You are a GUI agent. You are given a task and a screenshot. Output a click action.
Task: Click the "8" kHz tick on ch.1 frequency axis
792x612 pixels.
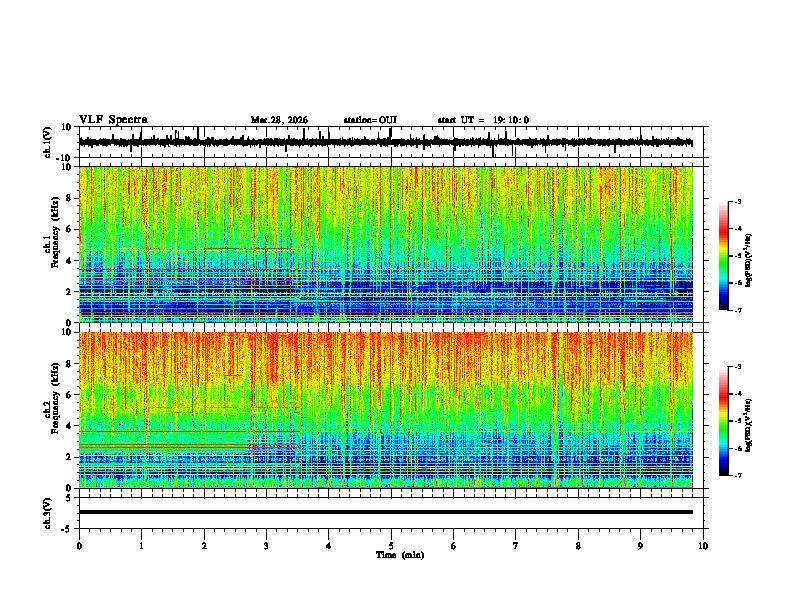(70, 198)
